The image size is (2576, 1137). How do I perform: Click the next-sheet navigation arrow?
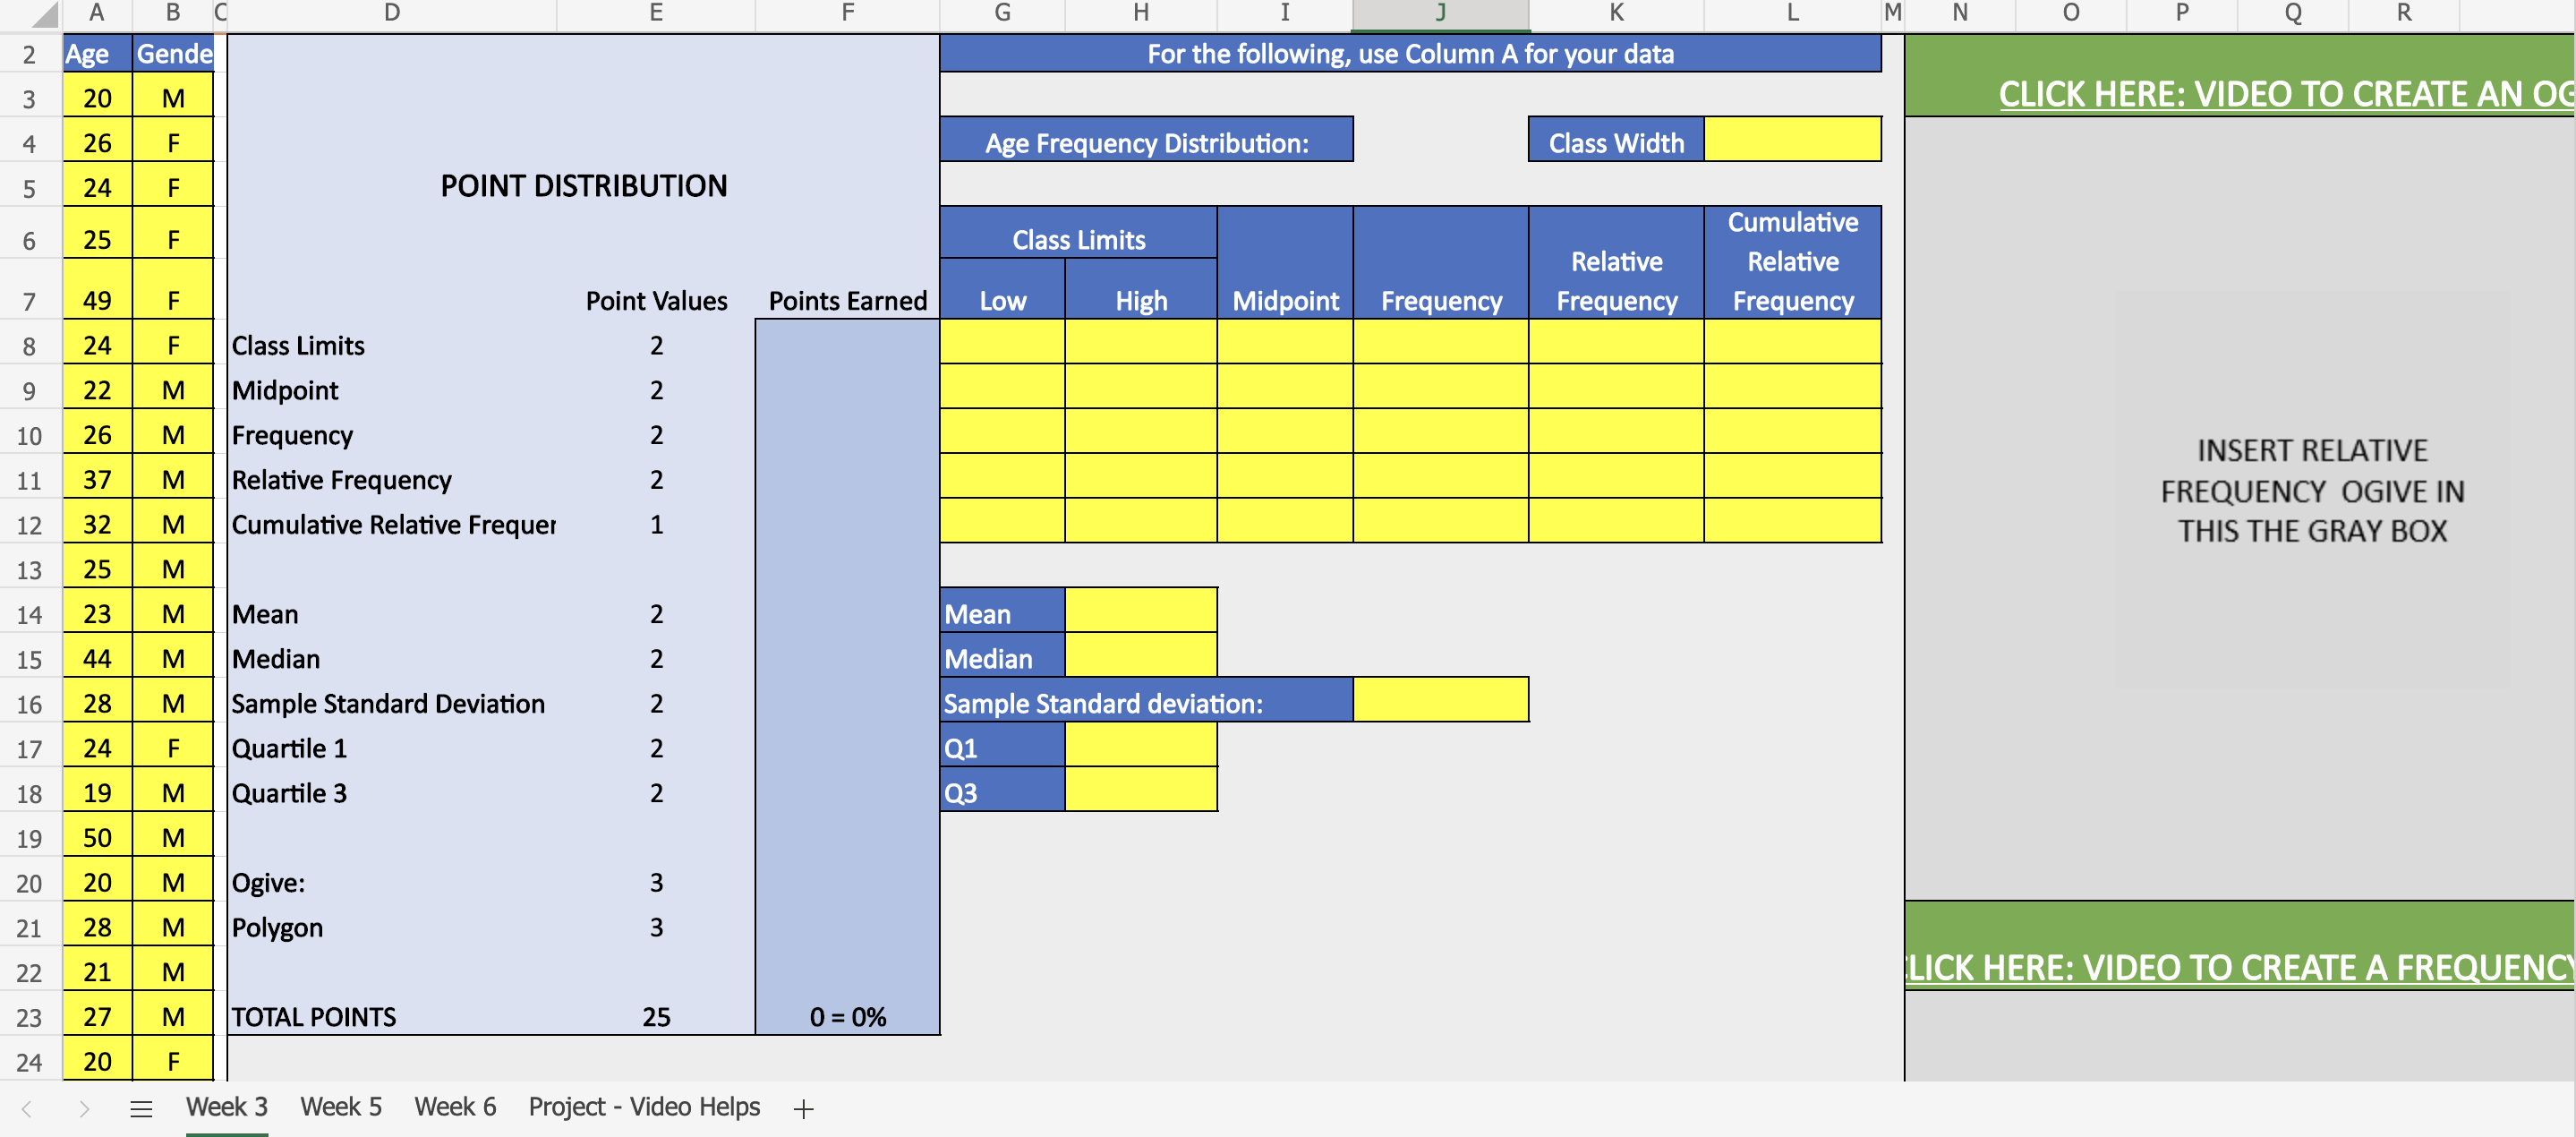[83, 1107]
